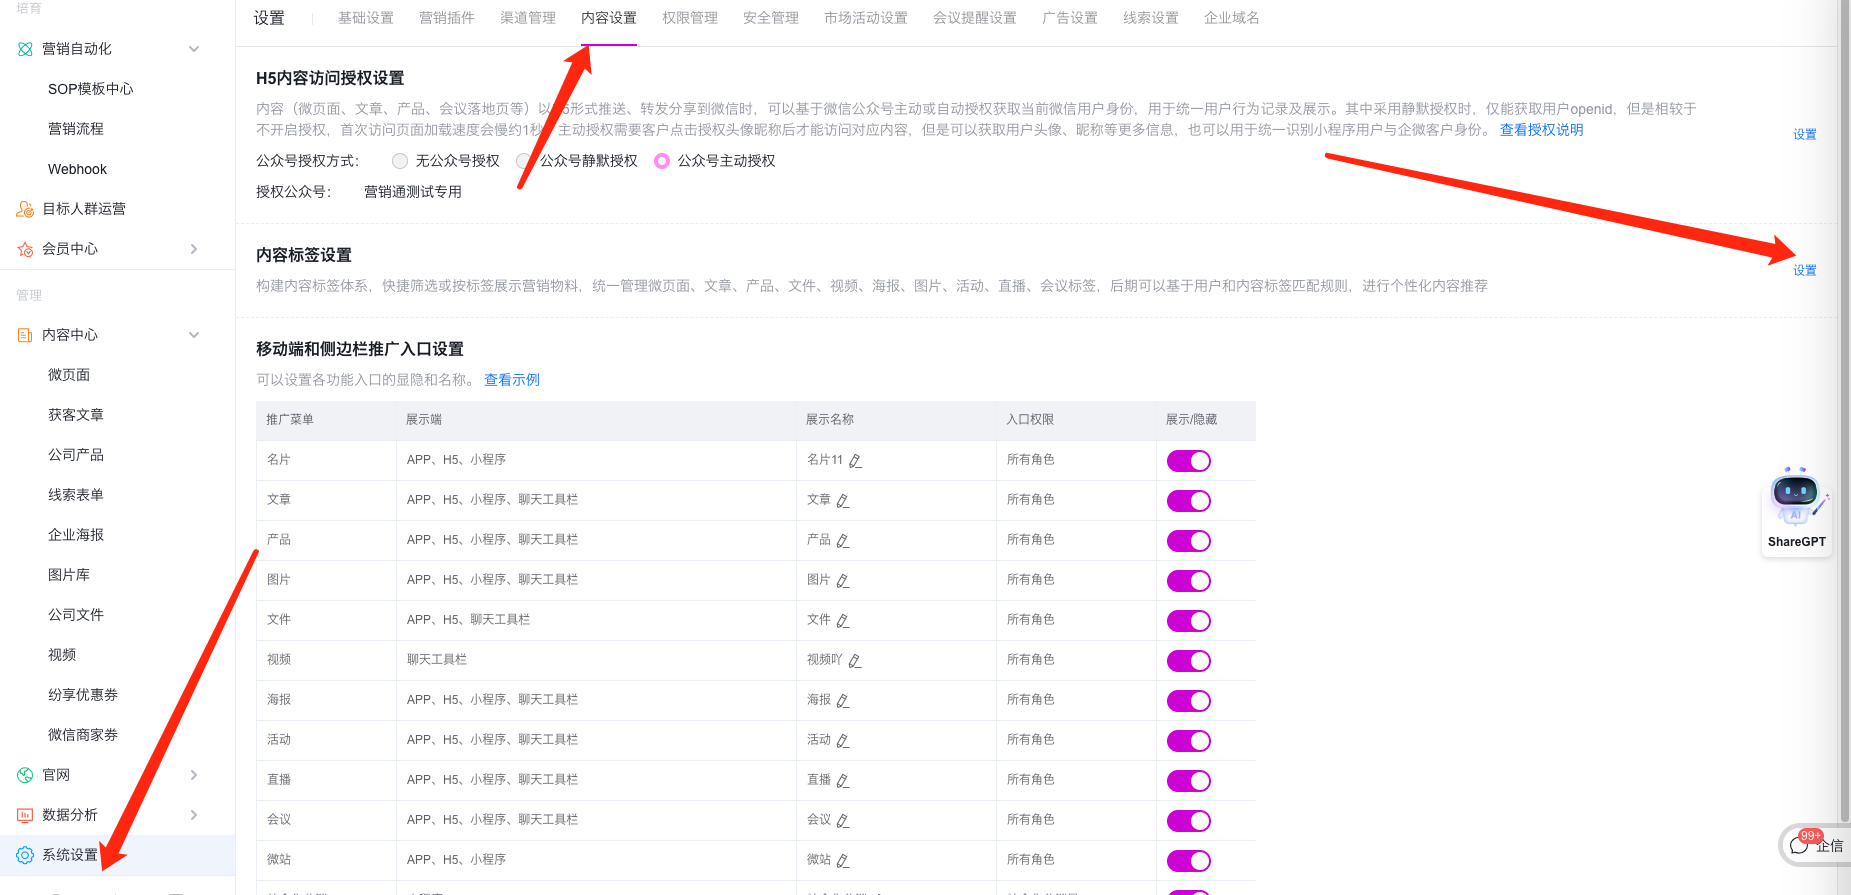The height and width of the screenshot is (895, 1851).
Task: Expand the 官网 submenu arrow
Action: tap(194, 775)
